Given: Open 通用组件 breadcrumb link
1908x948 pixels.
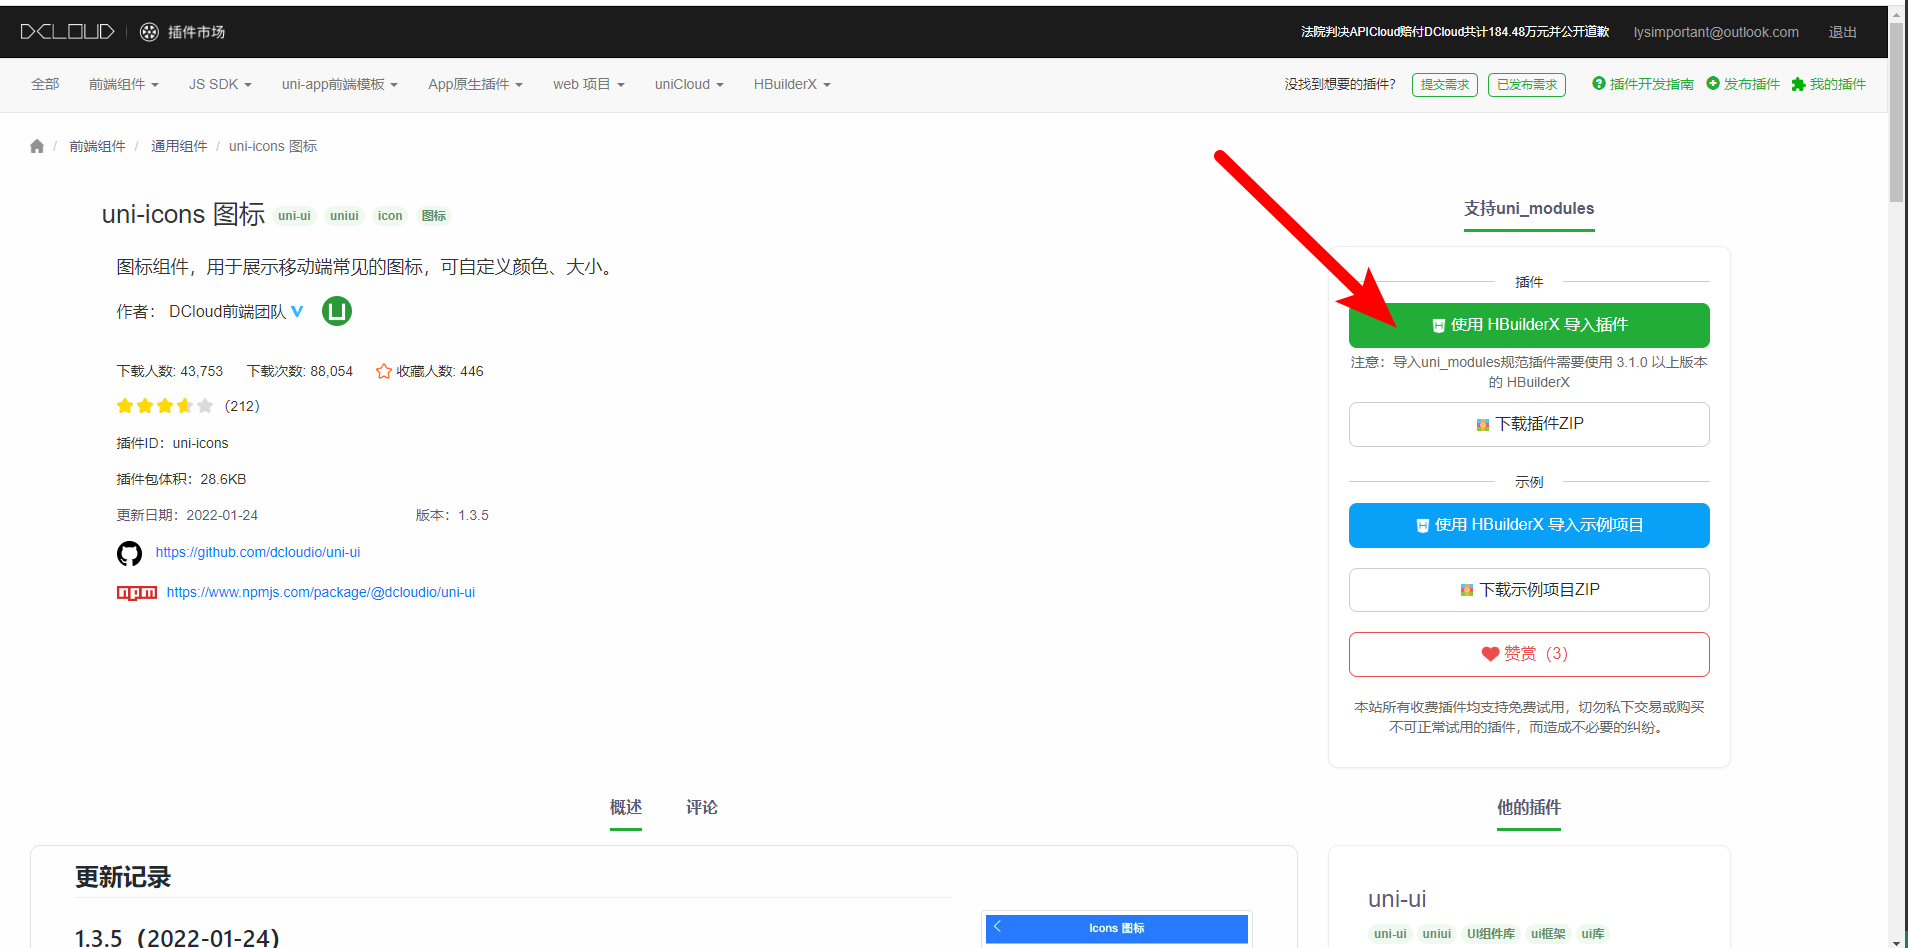Looking at the screenshot, I should click(x=179, y=146).
